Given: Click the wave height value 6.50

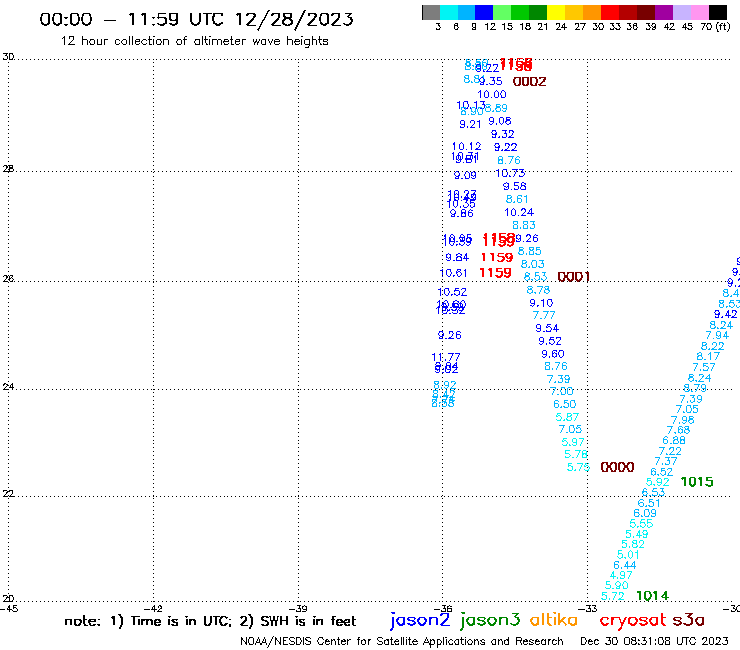Looking at the screenshot, I should (565, 405).
